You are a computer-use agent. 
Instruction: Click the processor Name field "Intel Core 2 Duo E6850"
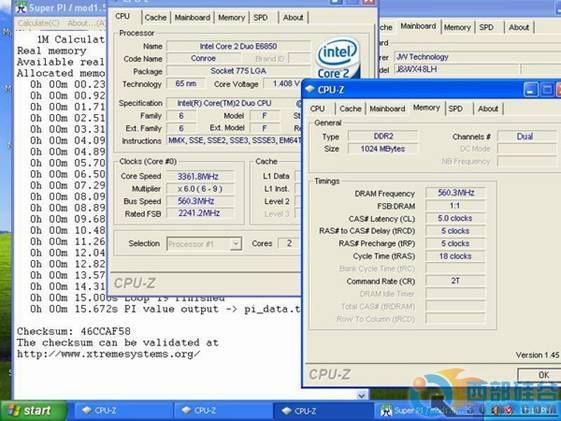pyautogui.click(x=238, y=46)
